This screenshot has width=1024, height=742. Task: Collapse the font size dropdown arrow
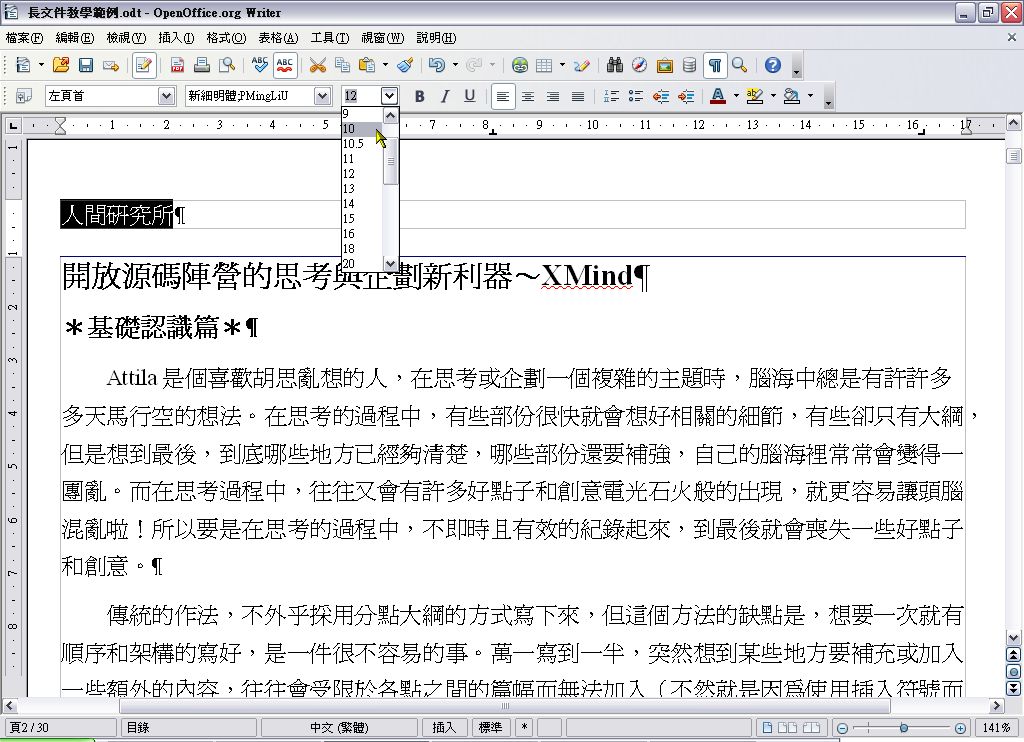tap(389, 97)
